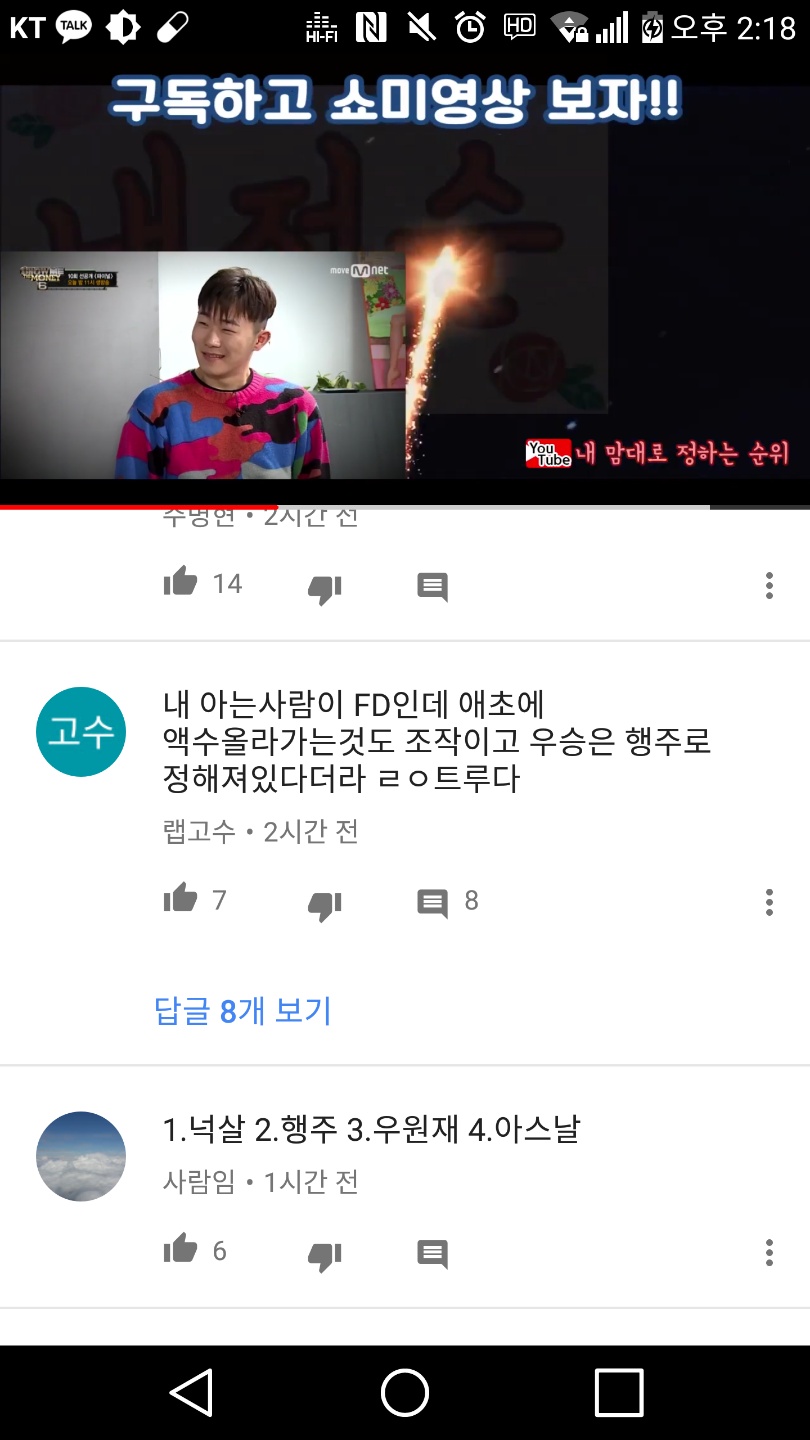Open options menu for the 14-likes comment
Viewport: 810px width, 1440px height.
point(769,585)
